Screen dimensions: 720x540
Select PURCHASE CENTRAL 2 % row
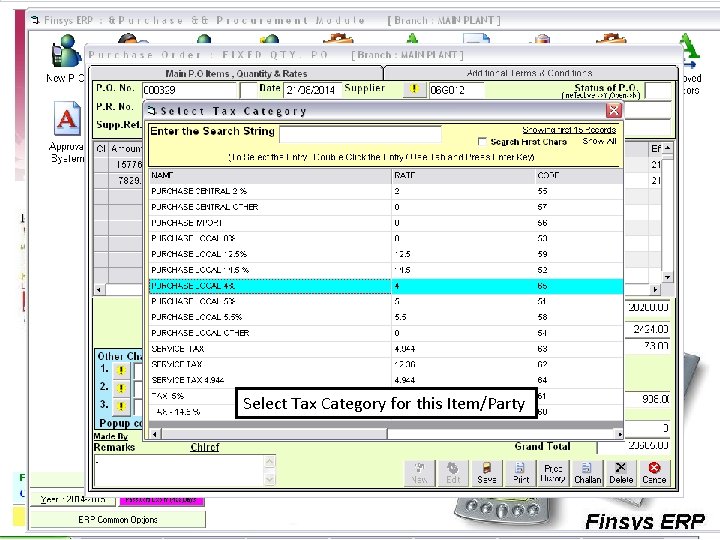386,191
